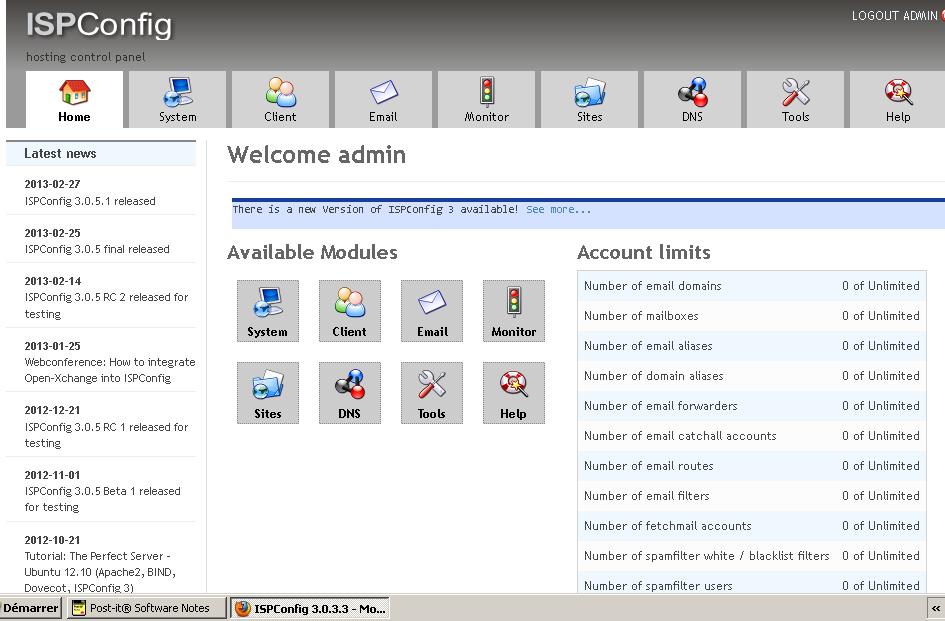Click the ISPConfig logo in header
Screen dimensions: 945x621
99,25
